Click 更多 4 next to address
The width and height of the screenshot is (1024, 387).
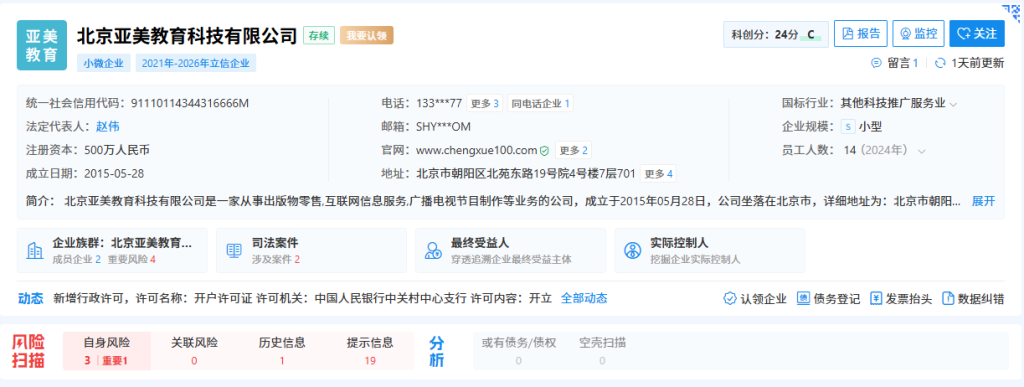658,174
